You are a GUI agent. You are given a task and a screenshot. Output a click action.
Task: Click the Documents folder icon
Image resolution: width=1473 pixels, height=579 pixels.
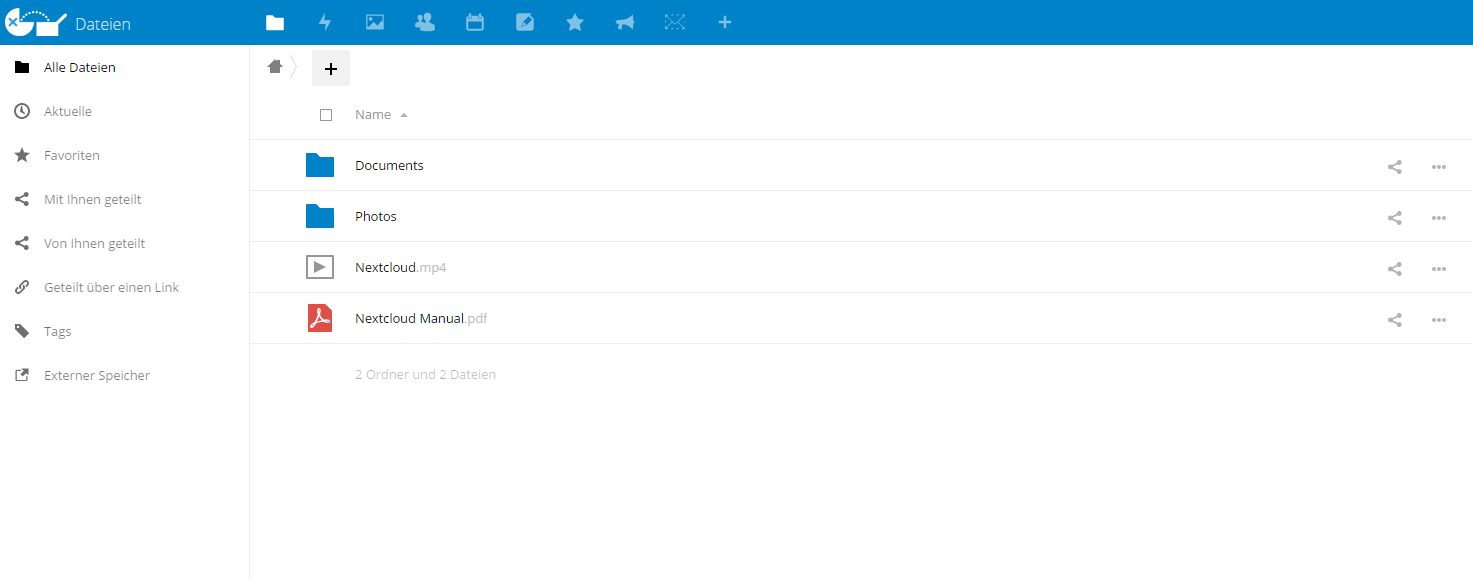tap(320, 165)
